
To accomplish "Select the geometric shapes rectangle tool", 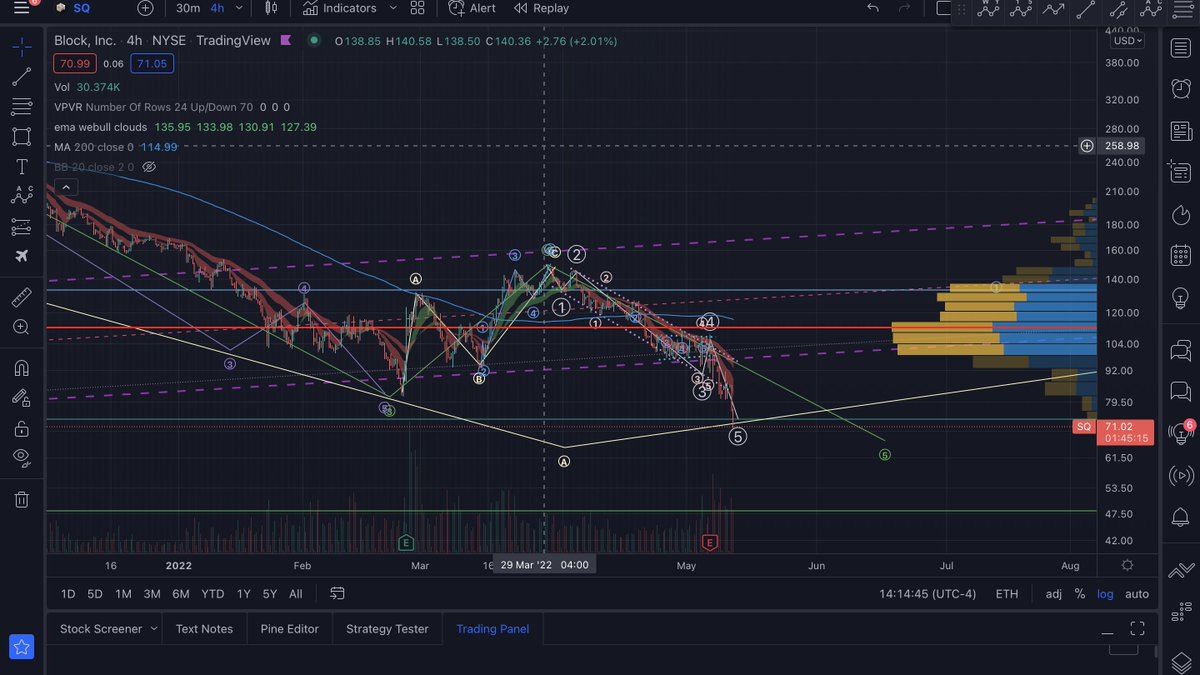I will pos(21,136).
